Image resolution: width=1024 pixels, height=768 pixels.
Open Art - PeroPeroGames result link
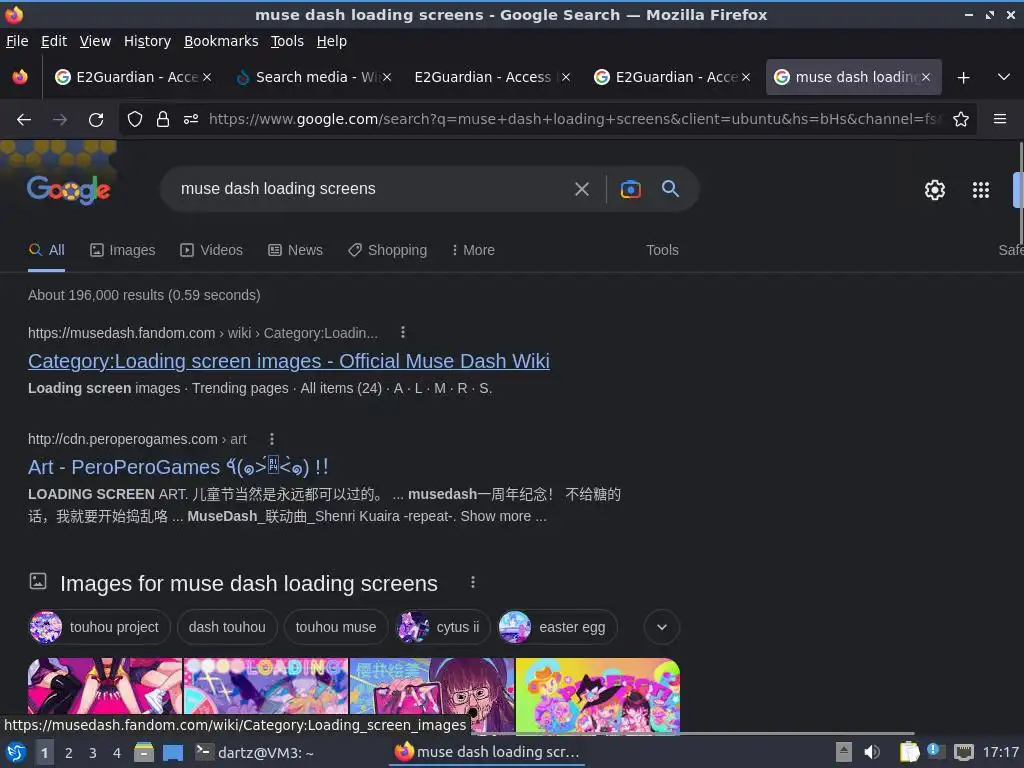click(178, 467)
